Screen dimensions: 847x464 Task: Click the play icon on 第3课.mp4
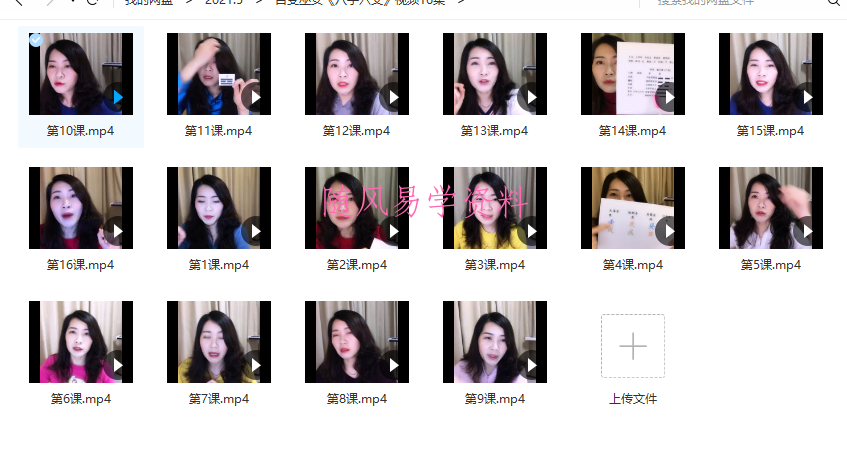531,231
